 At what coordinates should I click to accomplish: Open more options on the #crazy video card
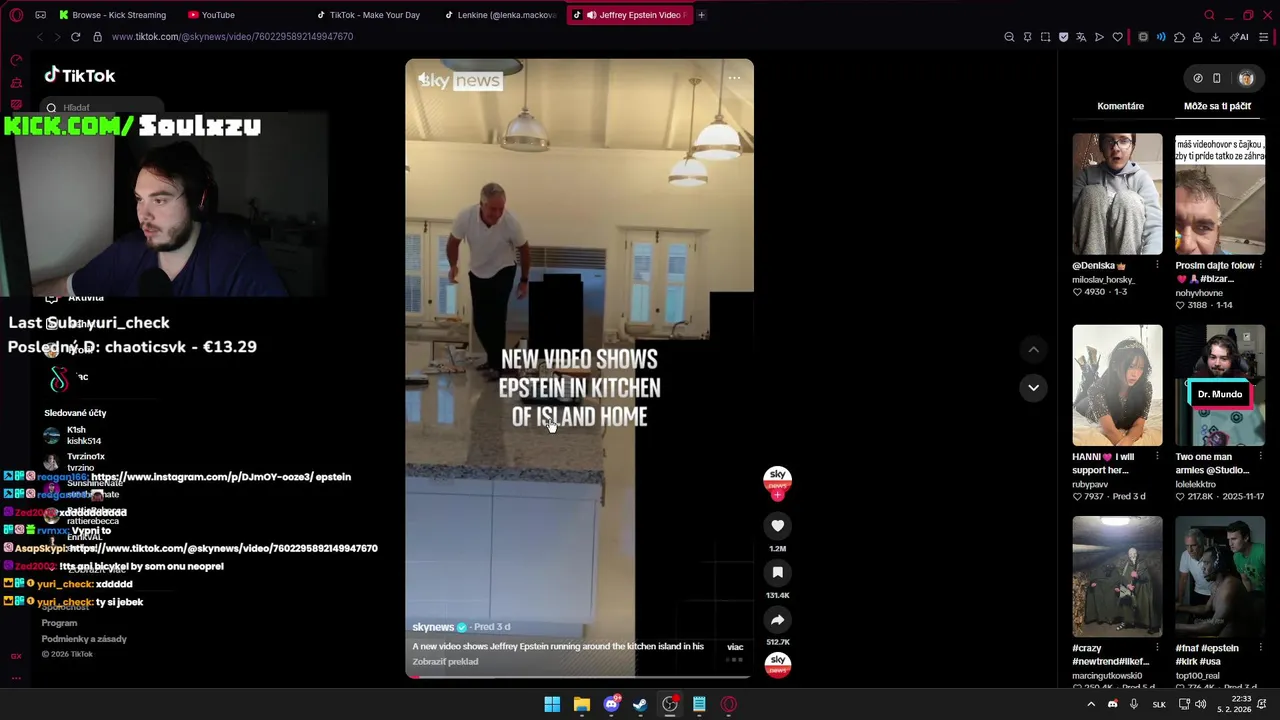[x=1157, y=648]
